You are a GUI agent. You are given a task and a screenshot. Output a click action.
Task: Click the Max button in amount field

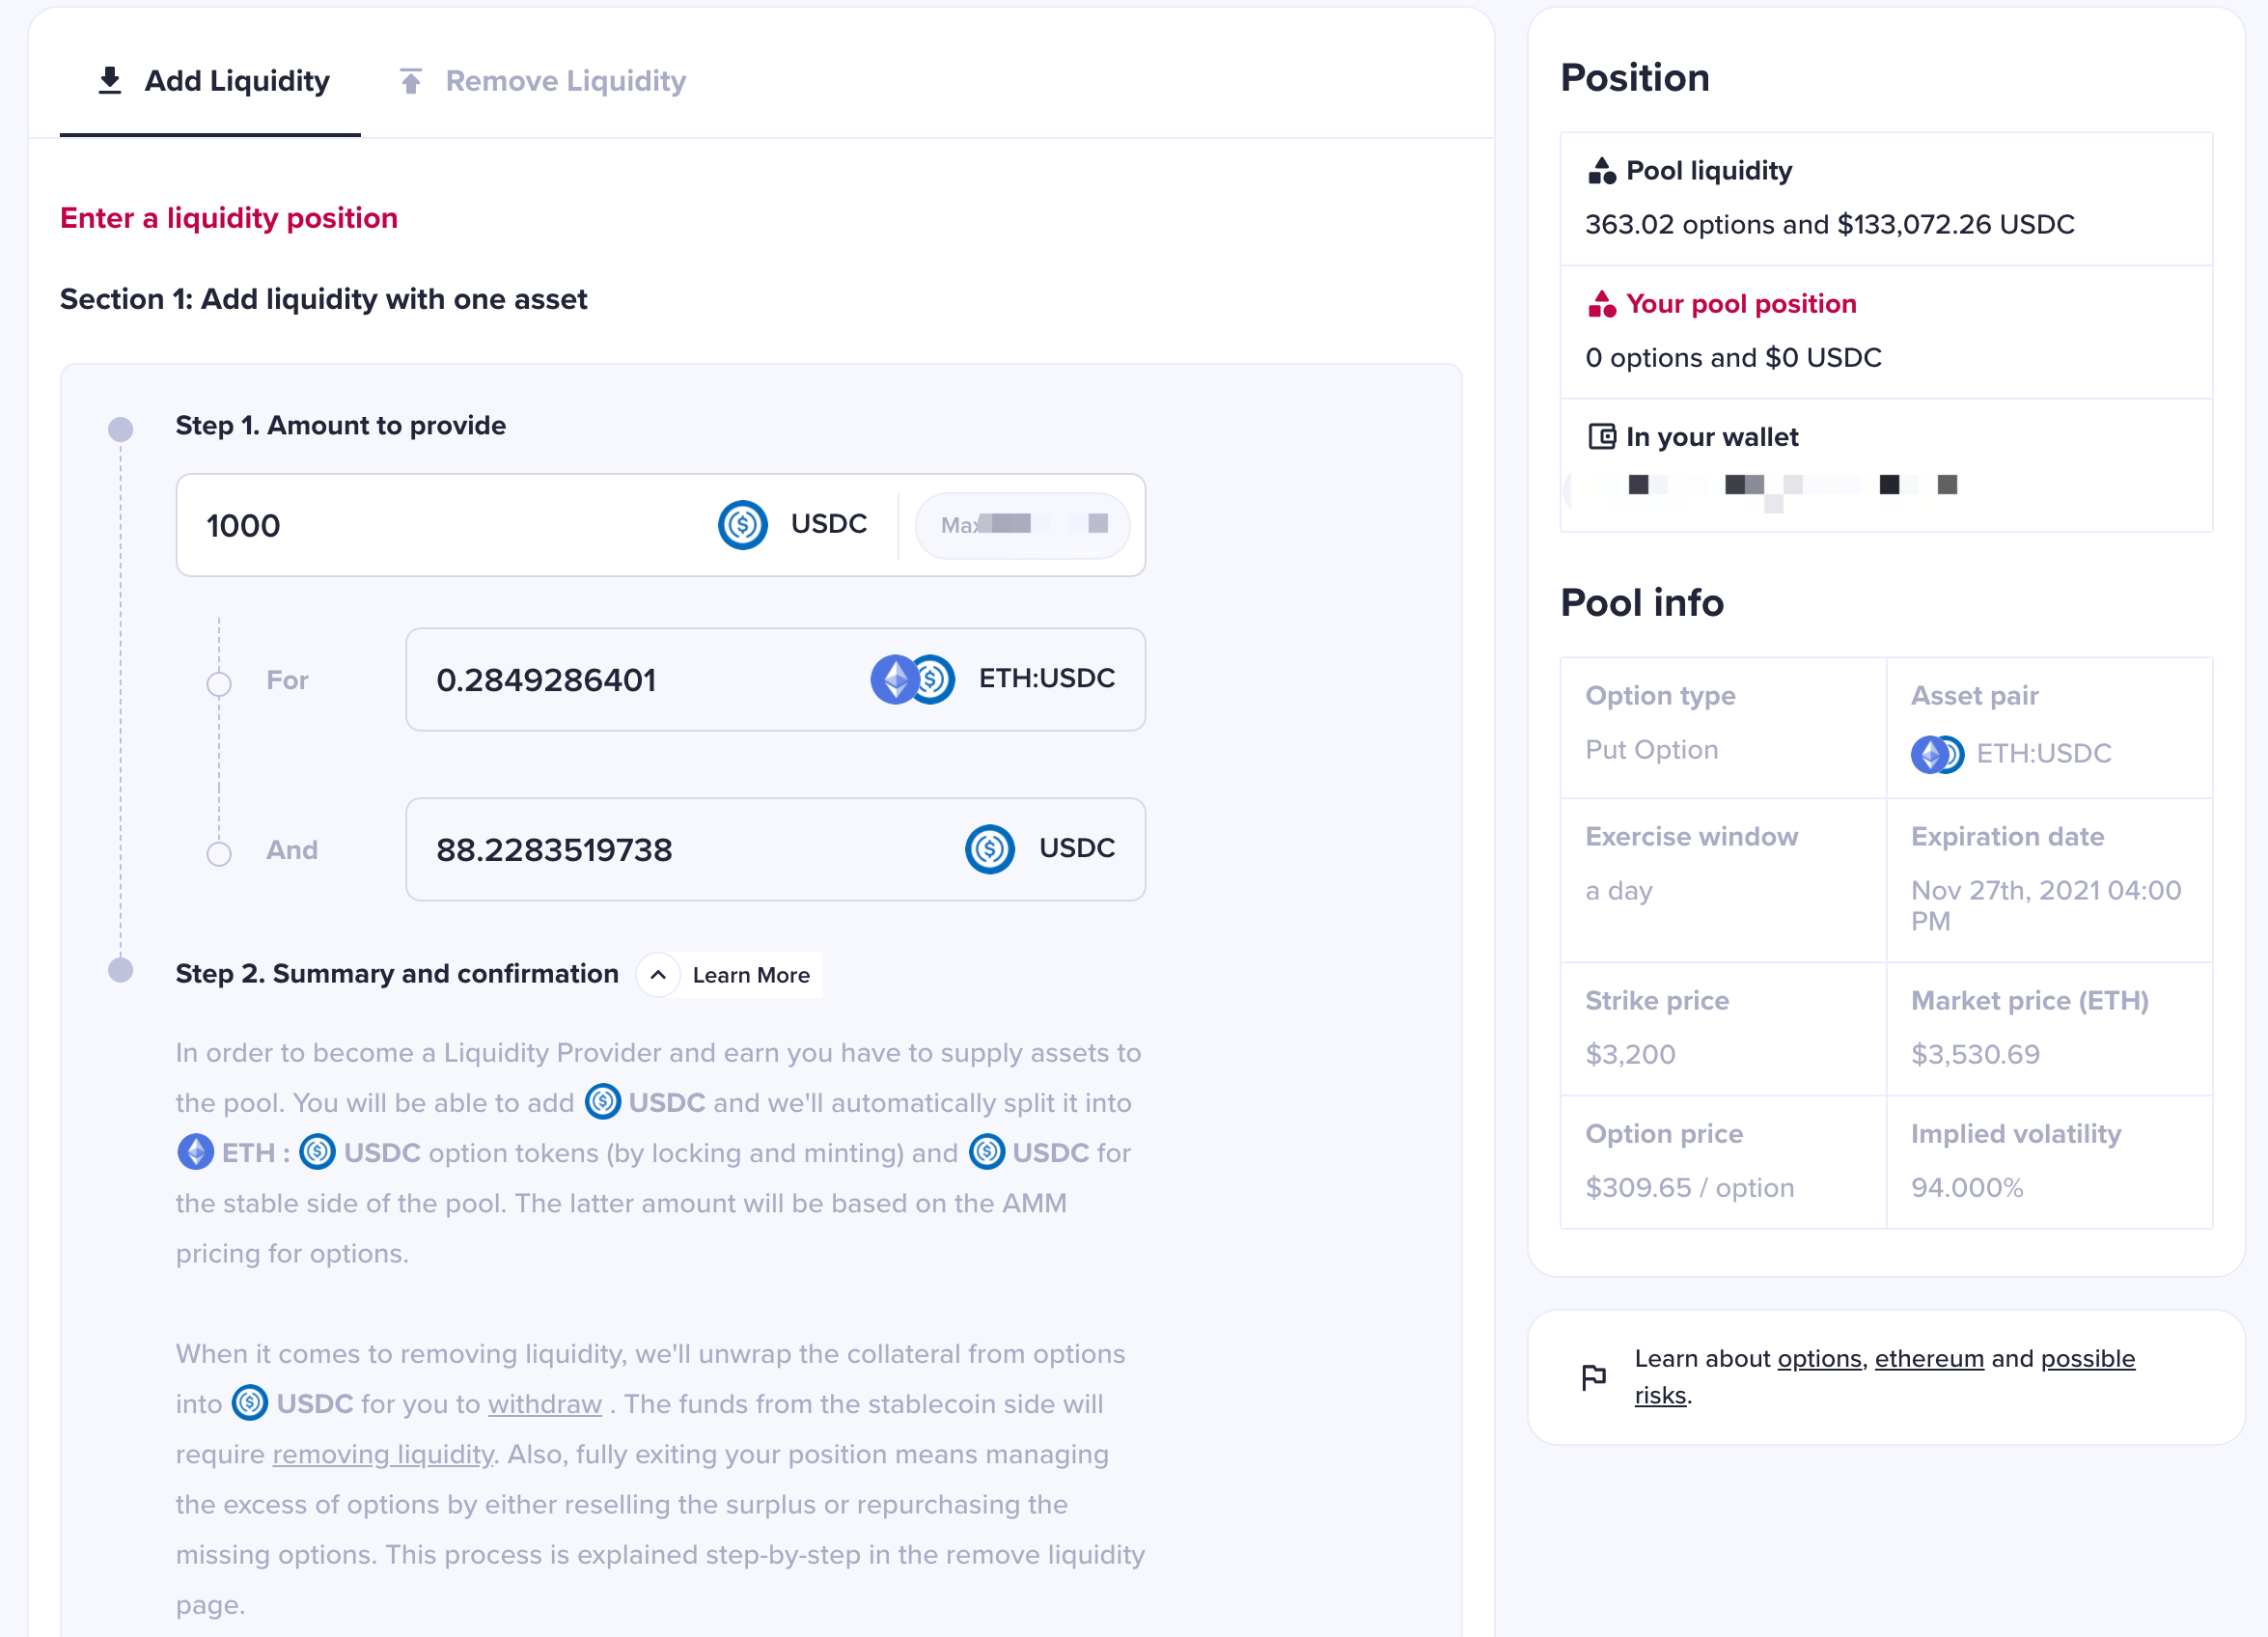[1022, 525]
